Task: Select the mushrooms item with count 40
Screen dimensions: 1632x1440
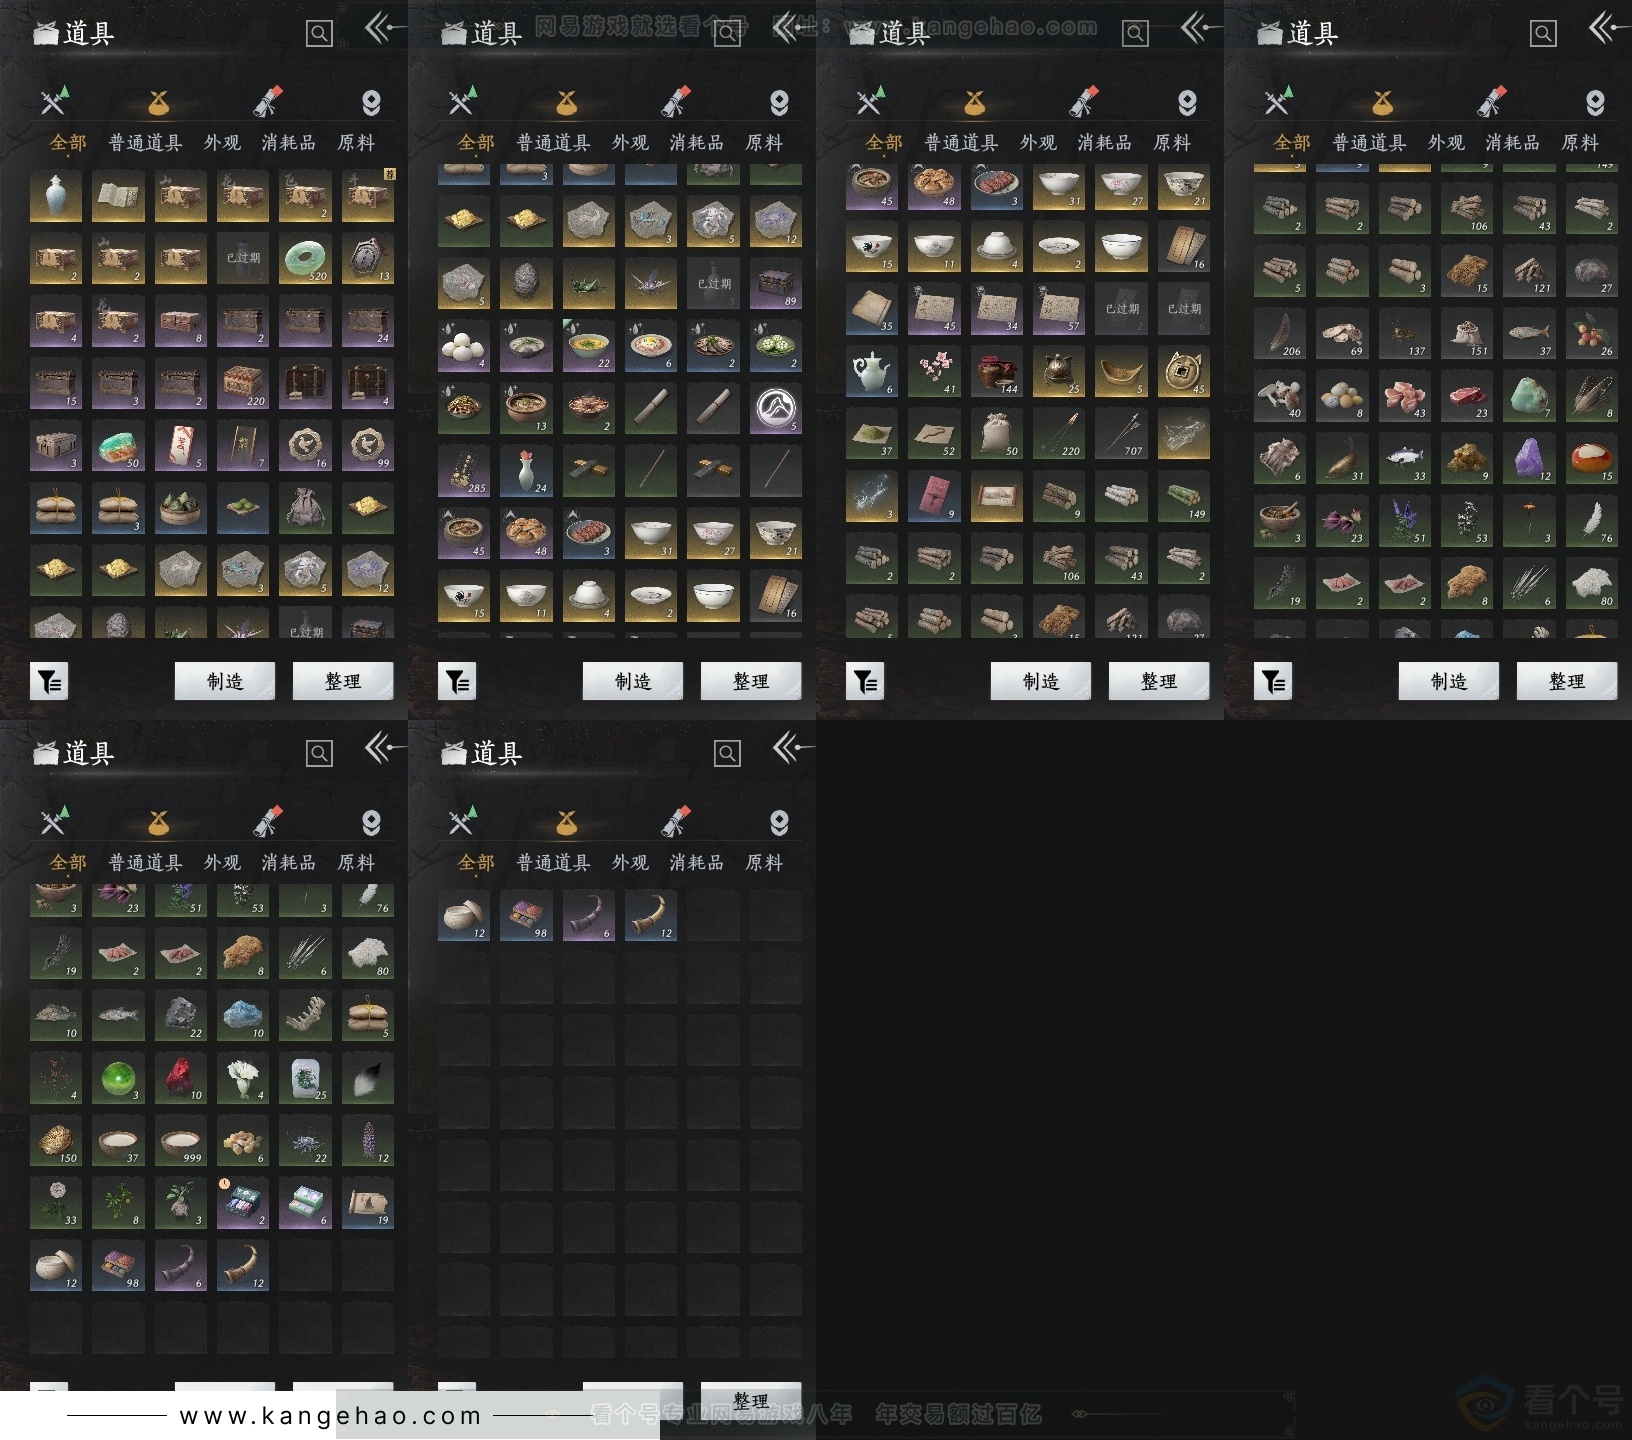Action: click(1280, 395)
